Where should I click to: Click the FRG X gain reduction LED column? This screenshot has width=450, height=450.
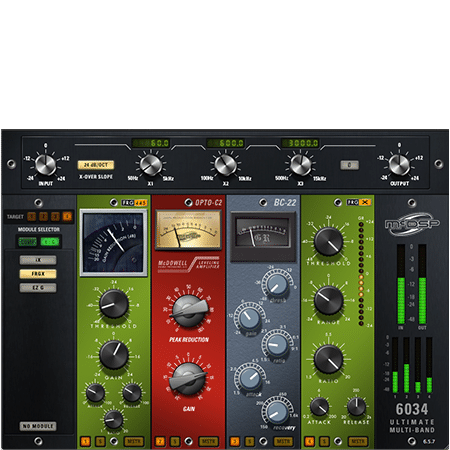pos(361,273)
